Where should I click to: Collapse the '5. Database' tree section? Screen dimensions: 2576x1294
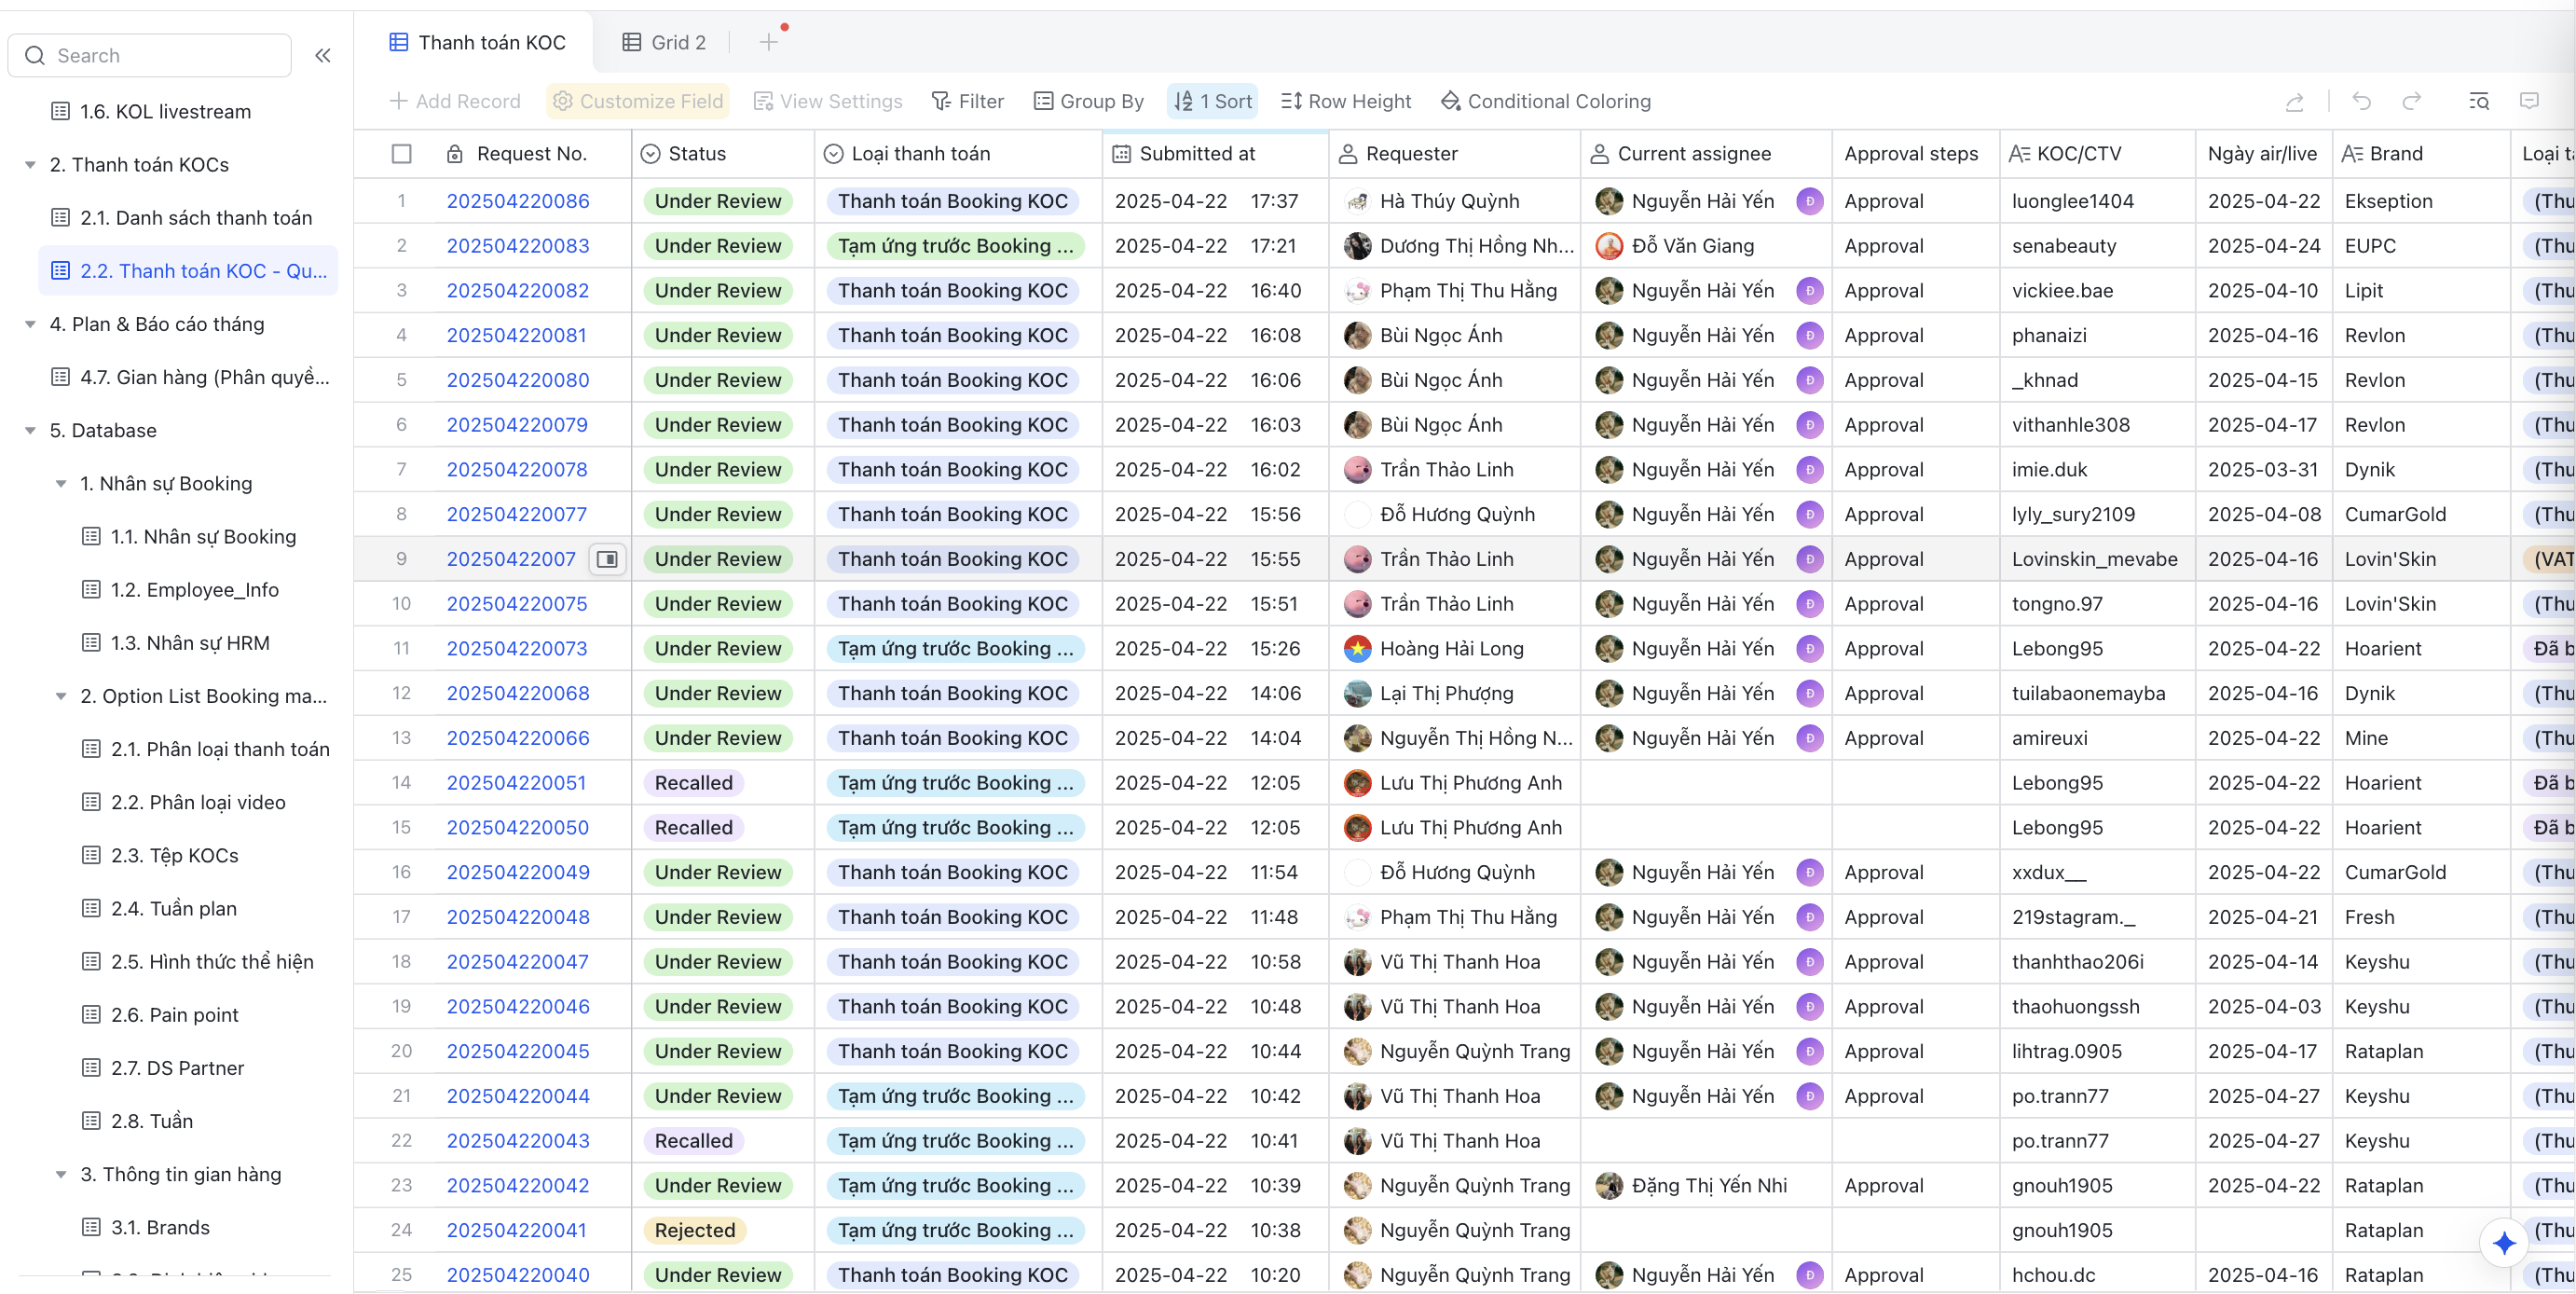point(30,430)
